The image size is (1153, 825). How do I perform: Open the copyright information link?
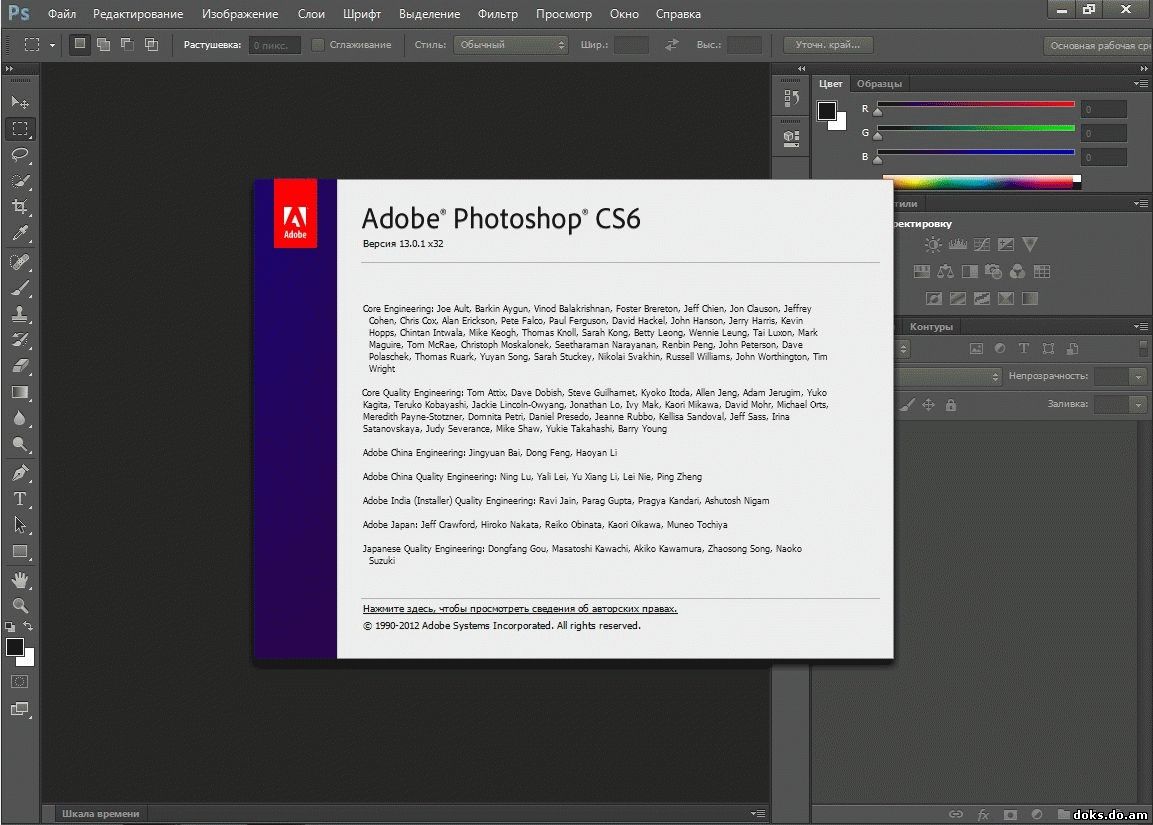point(520,609)
